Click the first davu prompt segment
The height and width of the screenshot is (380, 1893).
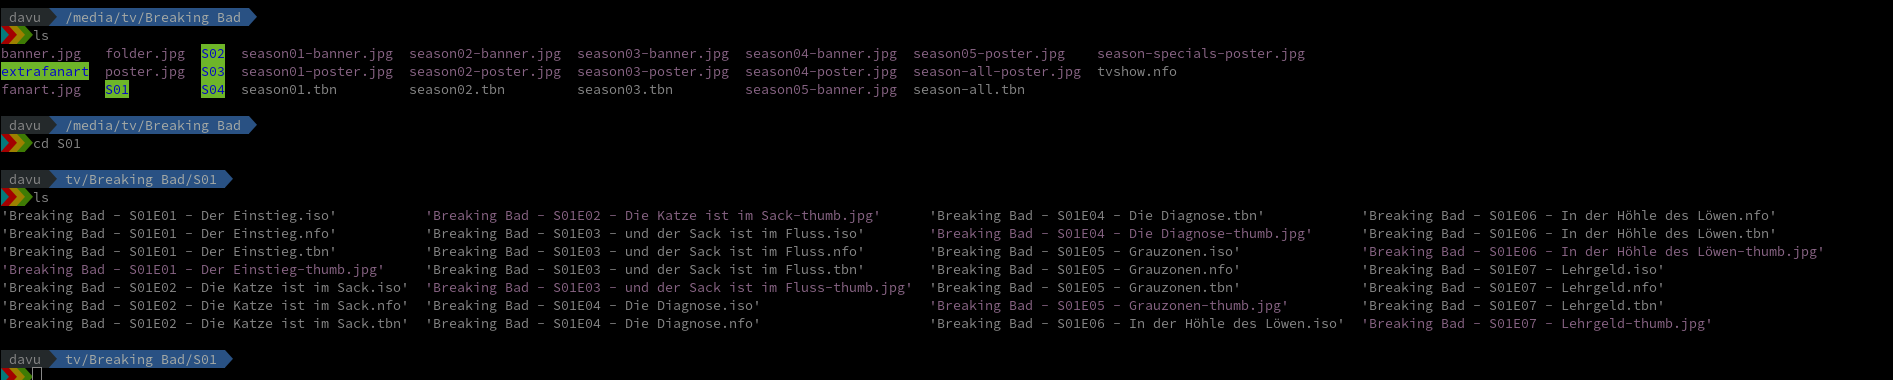[25, 18]
